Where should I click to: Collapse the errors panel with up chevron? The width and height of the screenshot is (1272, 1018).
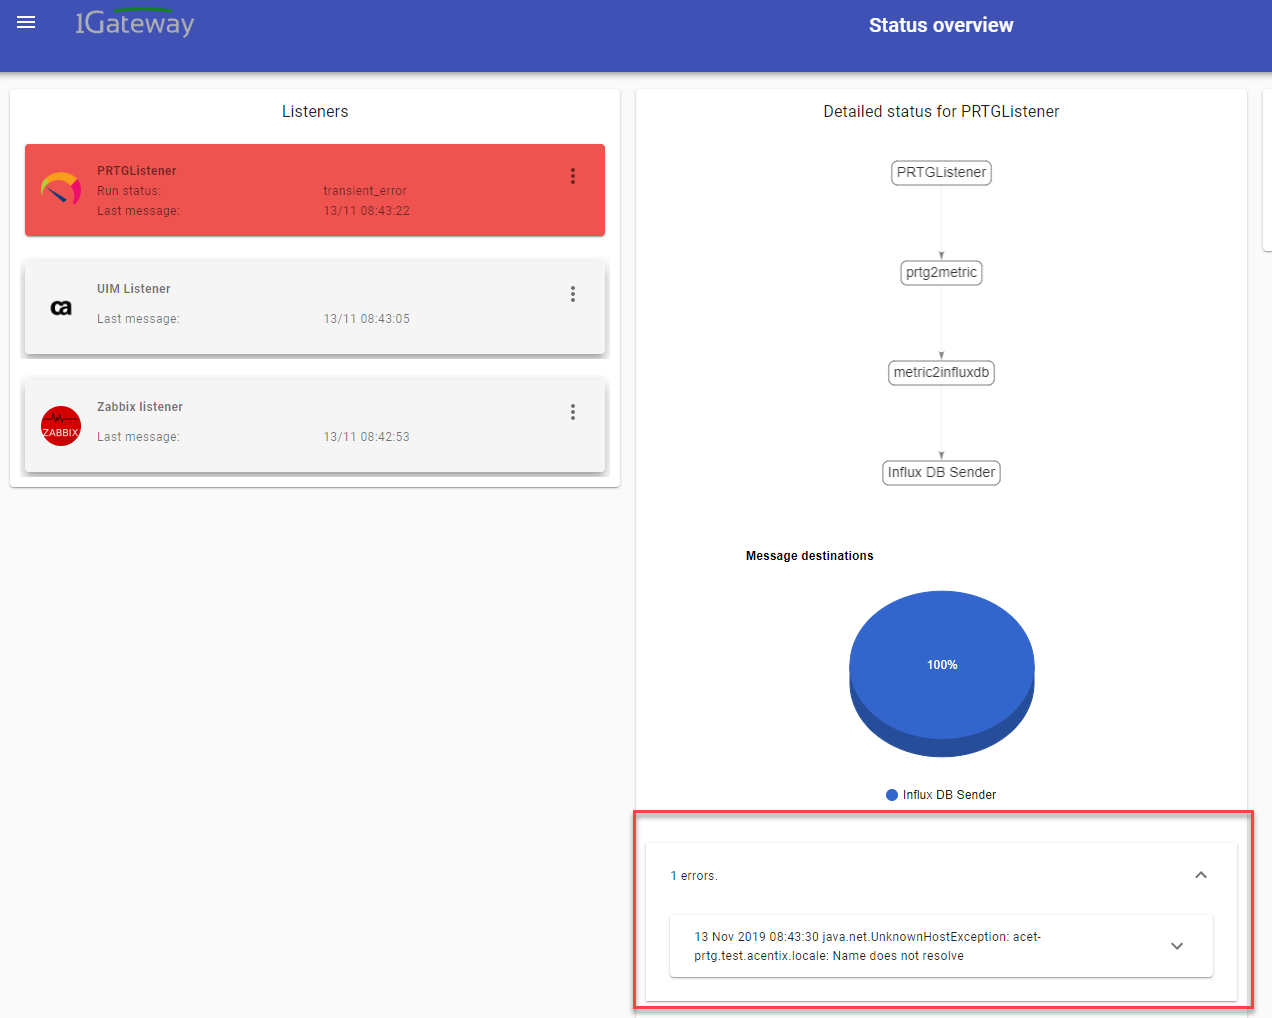(x=1201, y=875)
